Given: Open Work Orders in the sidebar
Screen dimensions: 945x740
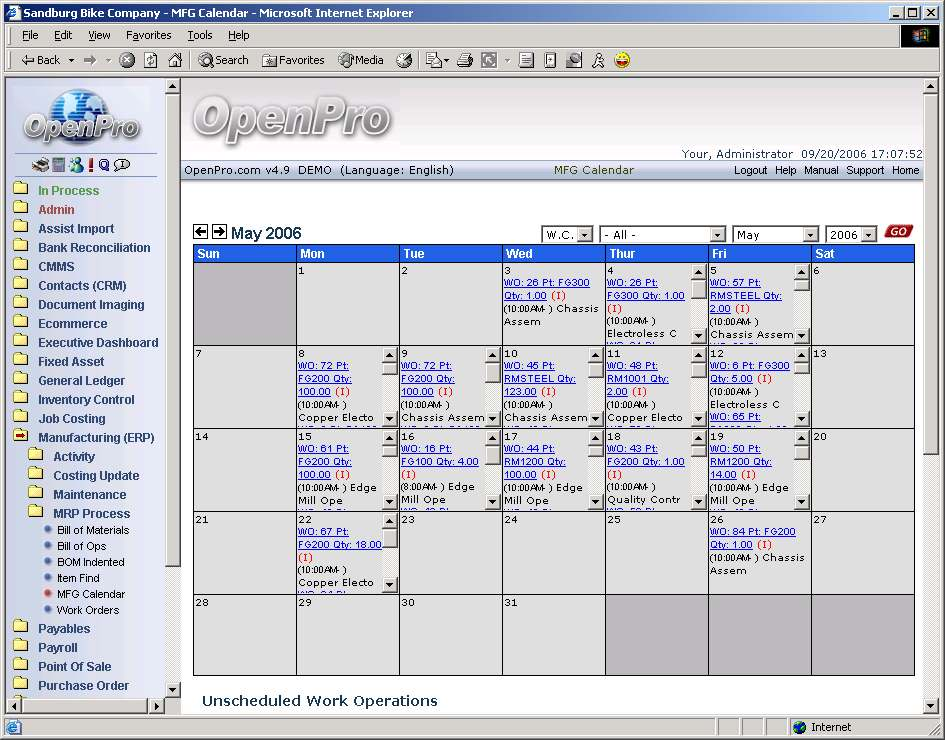Looking at the screenshot, I should coord(87,610).
